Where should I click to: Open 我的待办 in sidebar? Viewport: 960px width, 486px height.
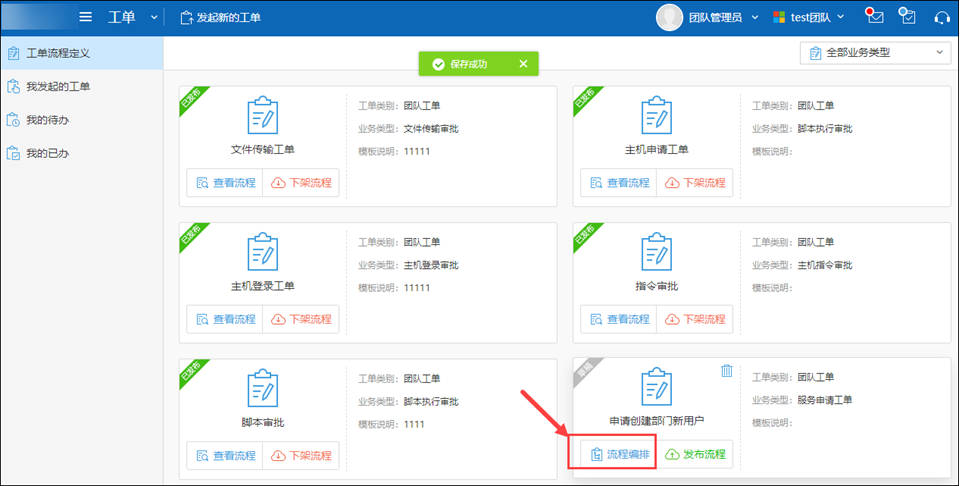pos(47,120)
